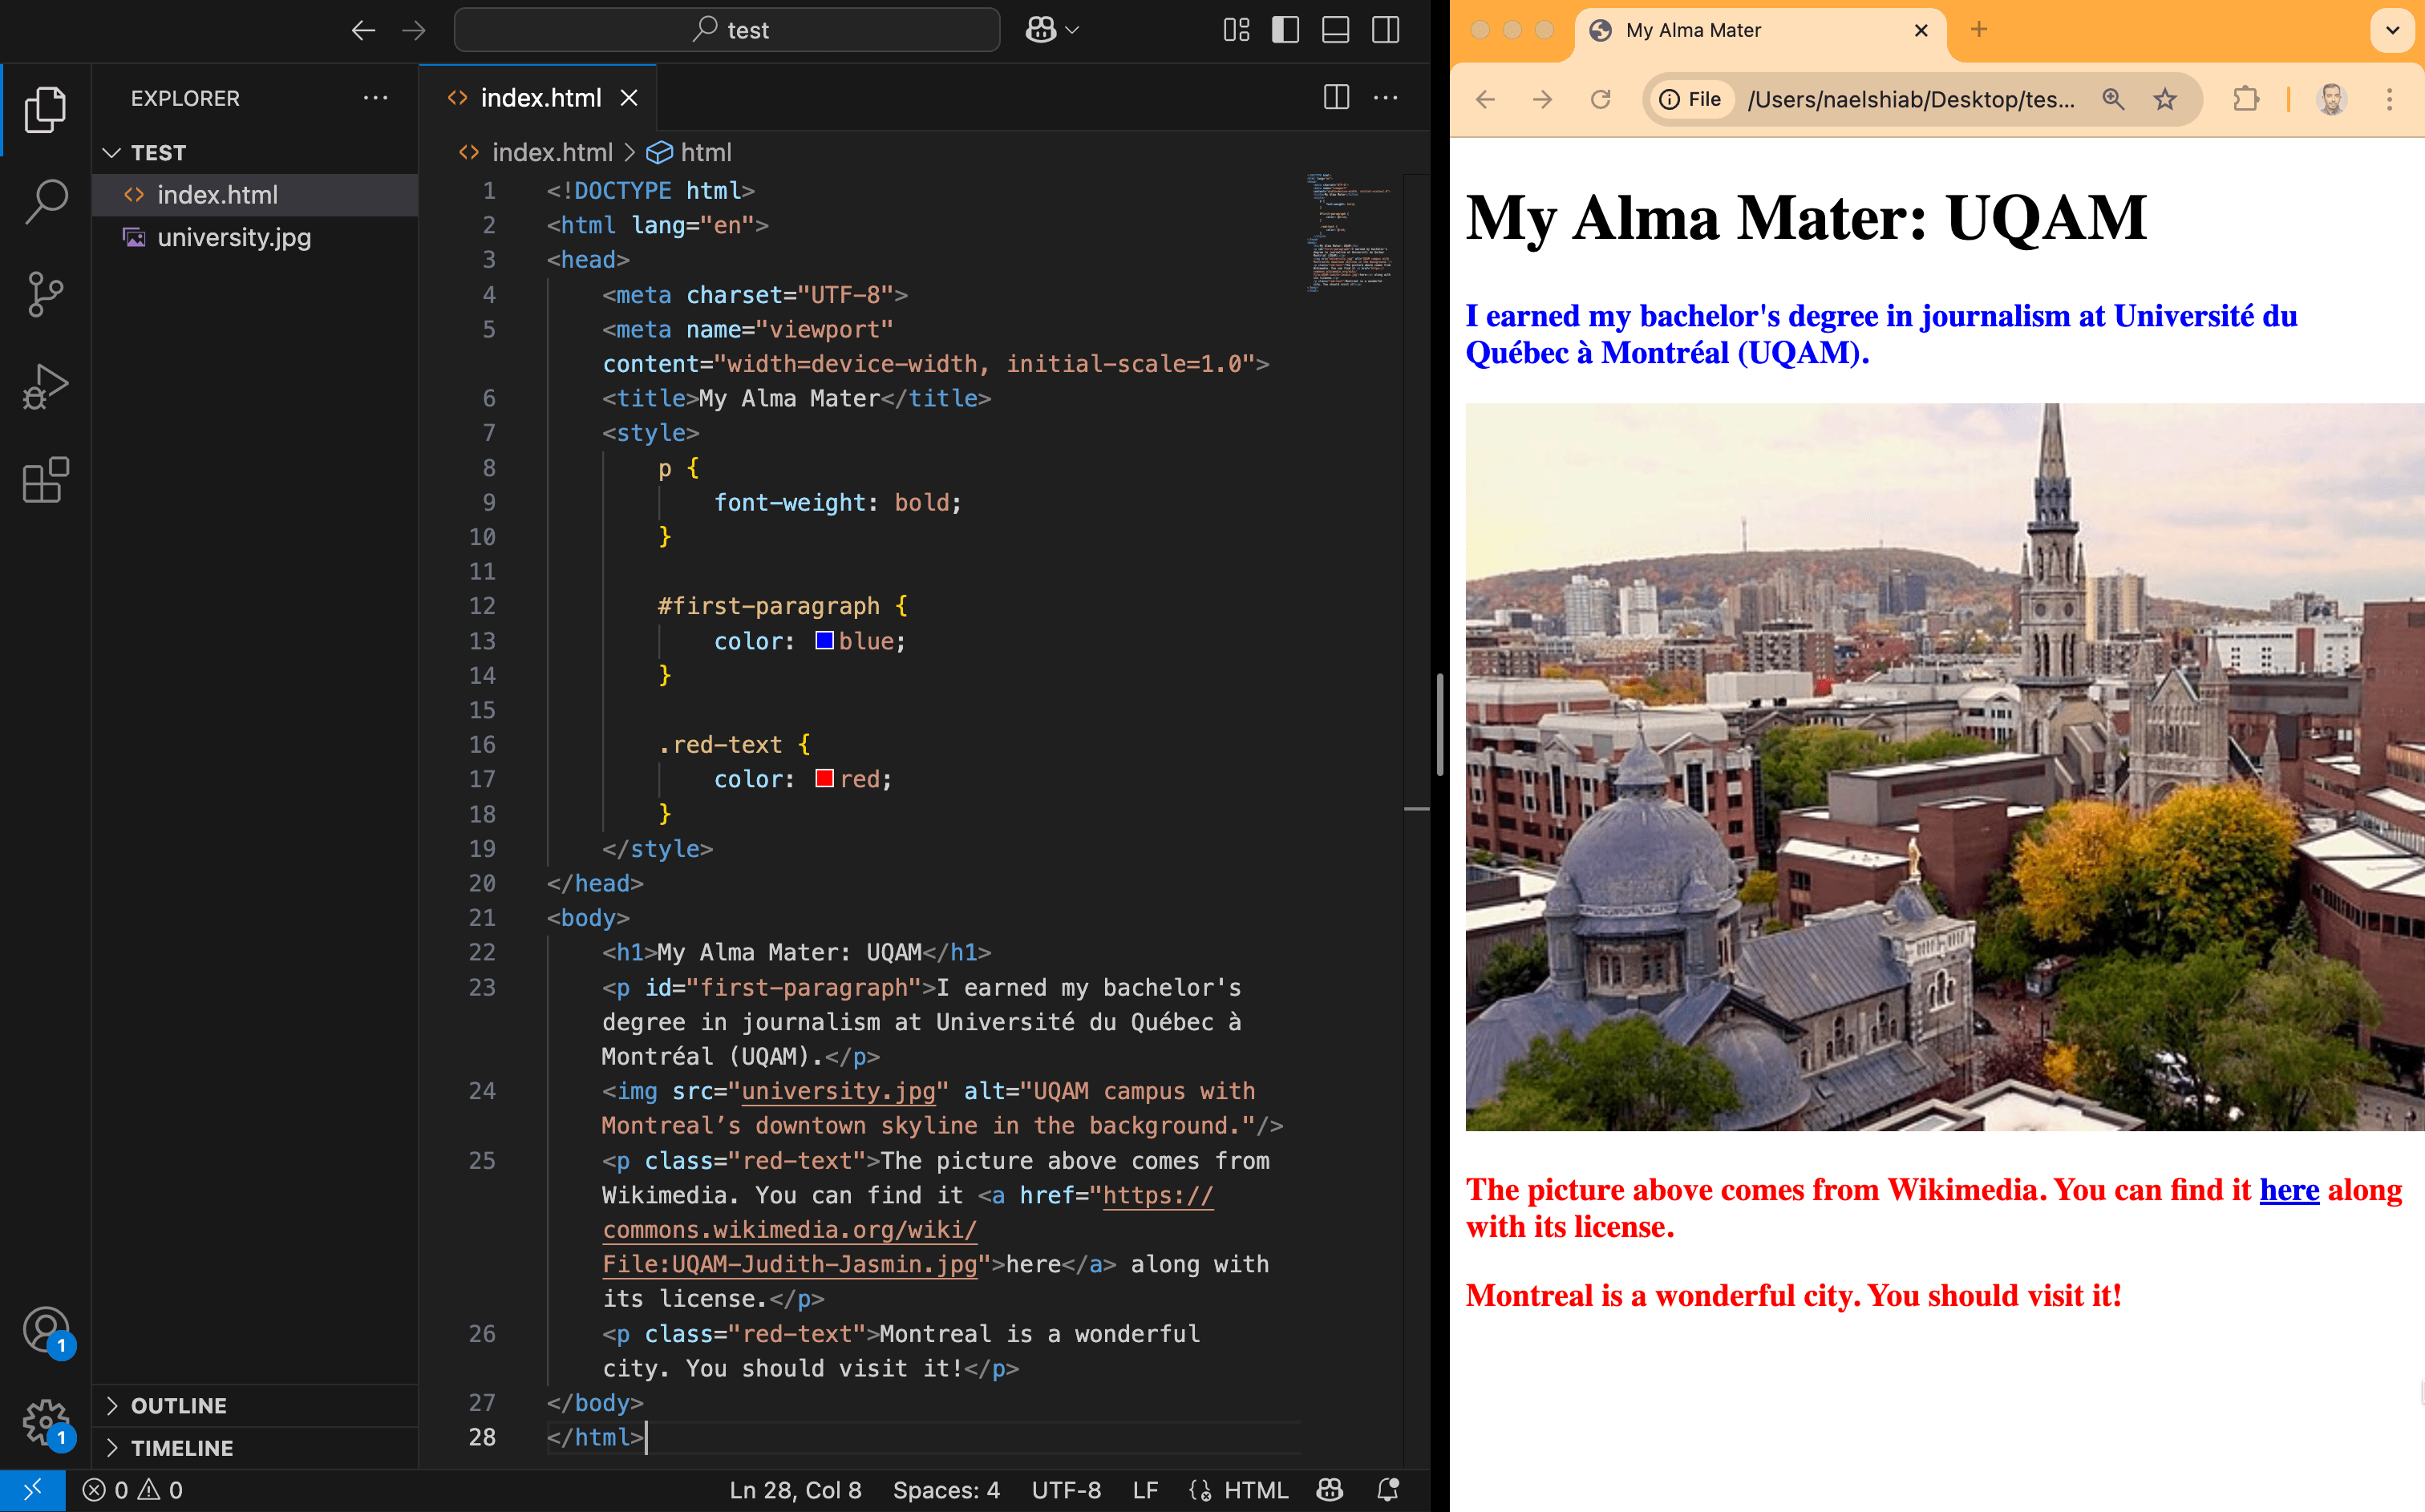Screen dimensions: 2425x1512
Task: Open Copilot status icon in status bar
Action: point(1329,1490)
